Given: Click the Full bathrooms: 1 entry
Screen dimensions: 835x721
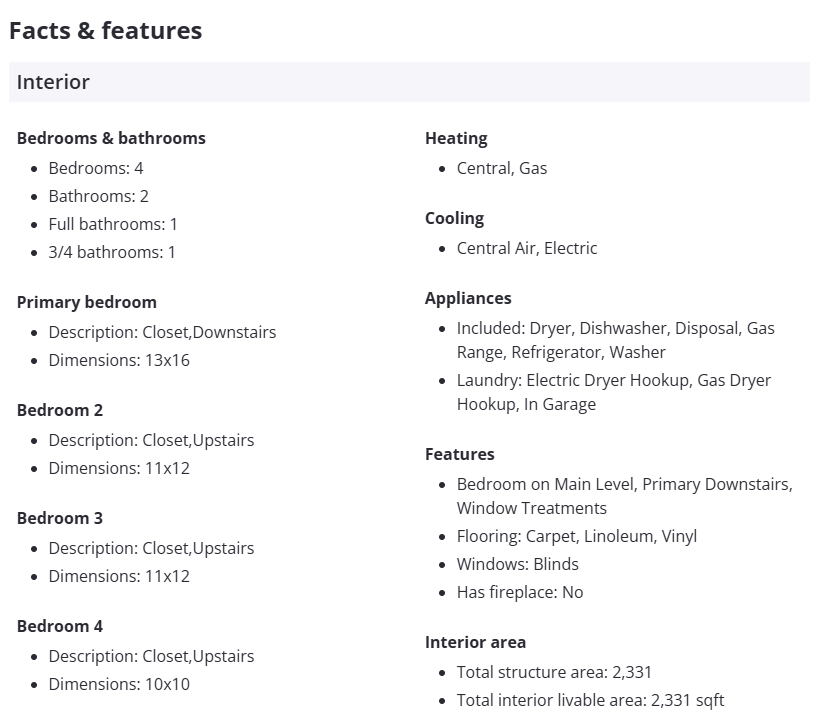Looking at the screenshot, I should [113, 224].
